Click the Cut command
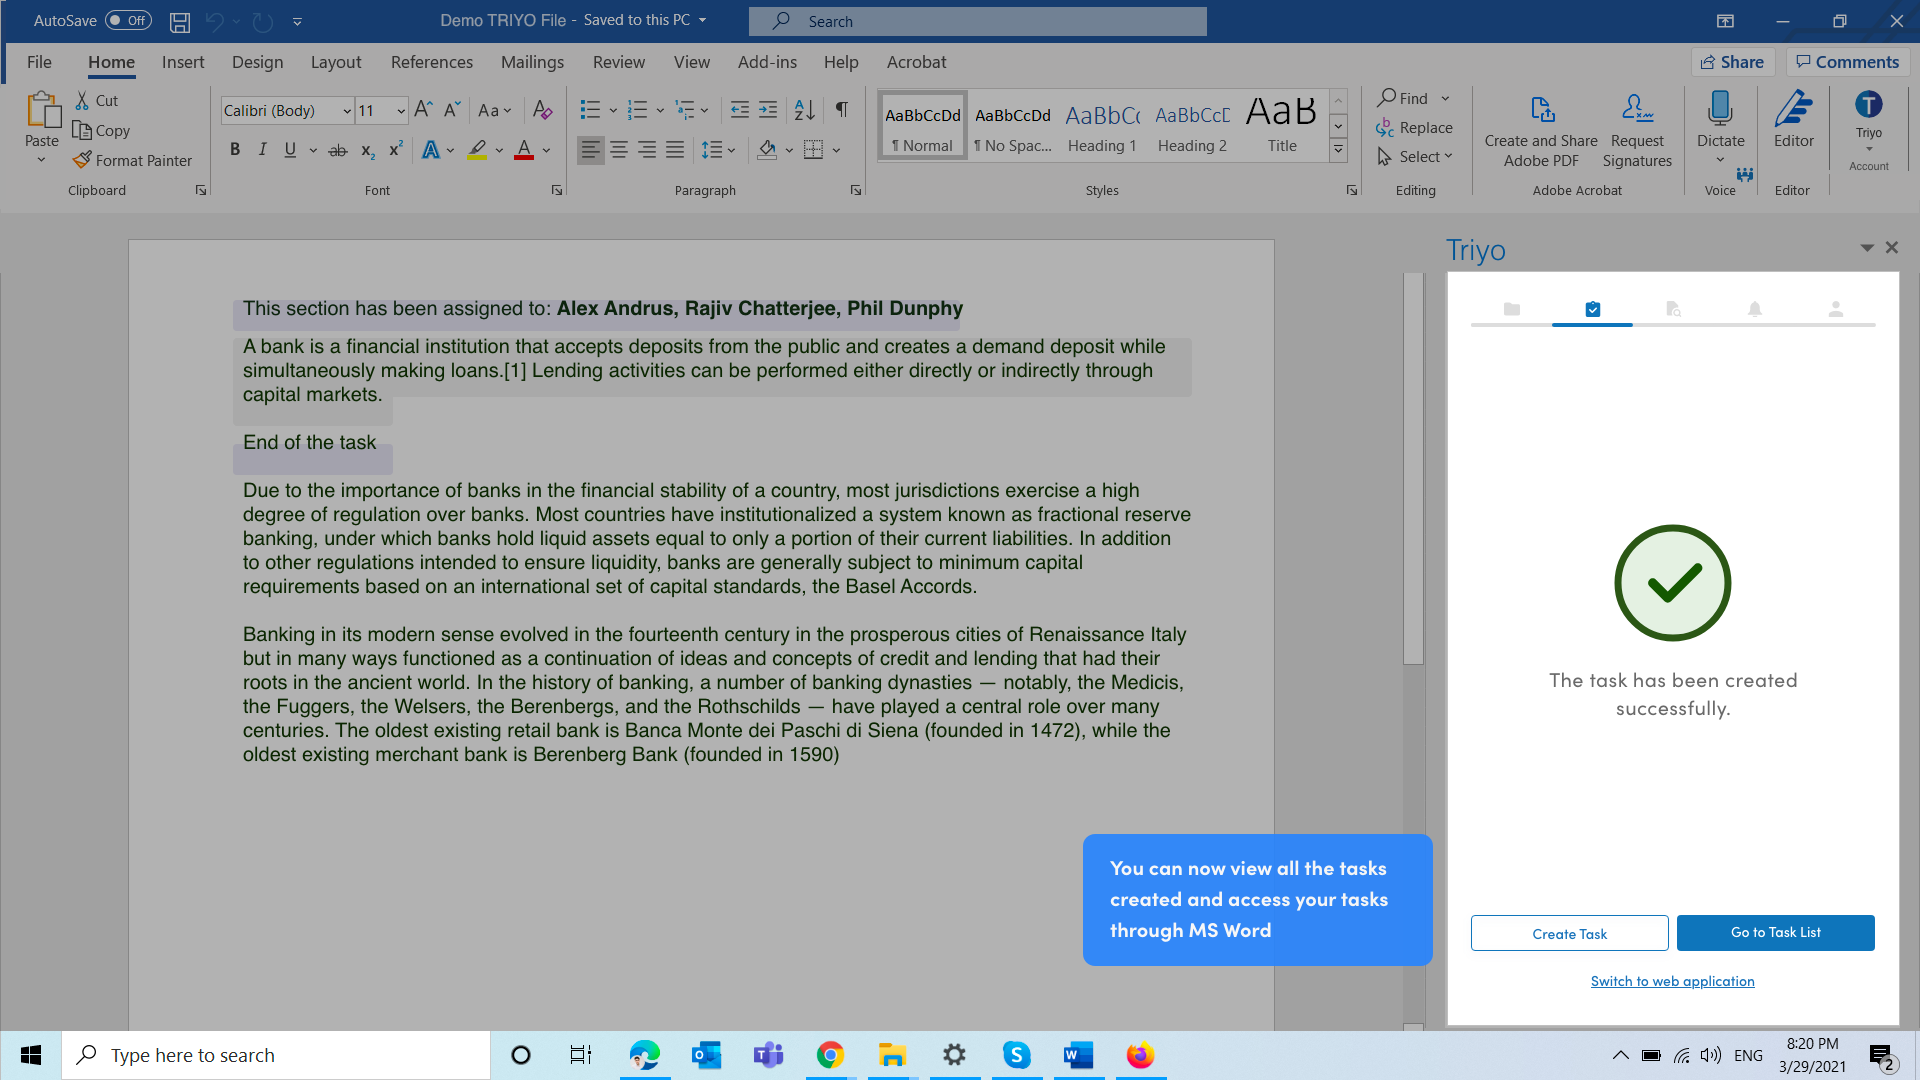 tap(97, 100)
